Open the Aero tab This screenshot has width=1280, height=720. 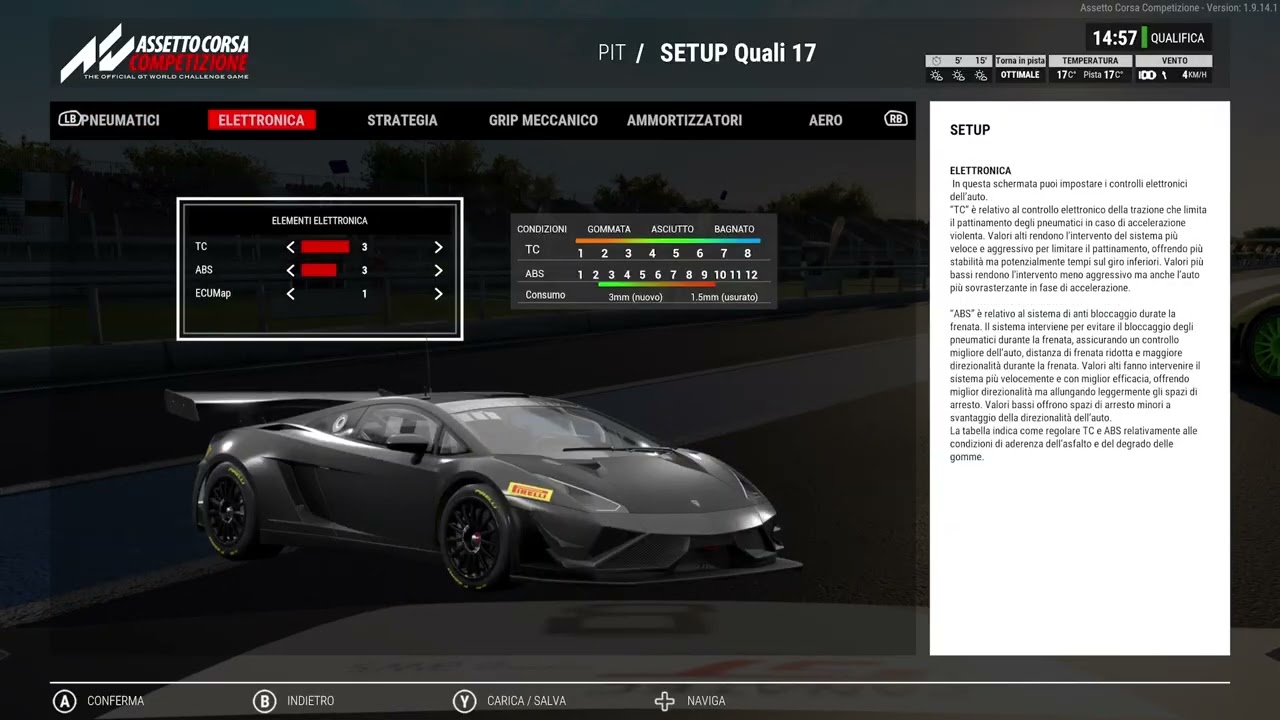tap(825, 120)
